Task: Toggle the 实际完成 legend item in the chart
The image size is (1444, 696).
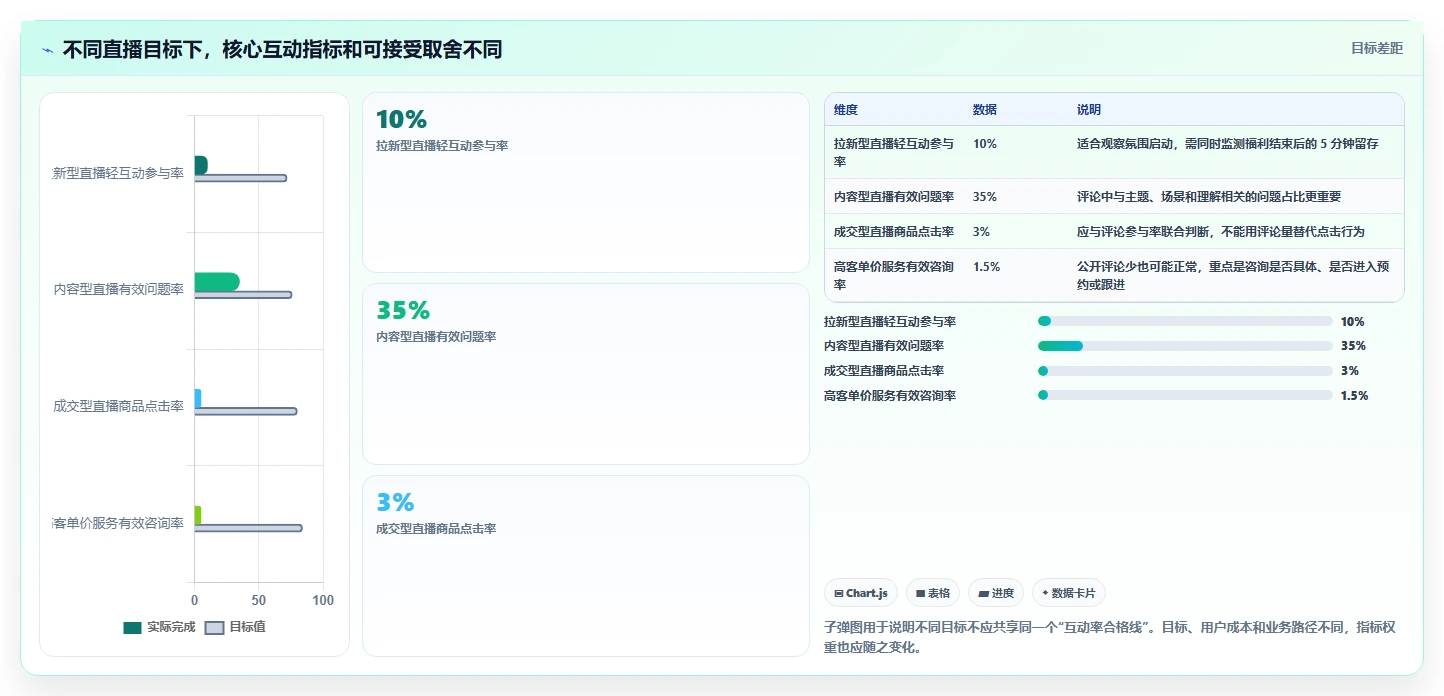Action: click(159, 627)
